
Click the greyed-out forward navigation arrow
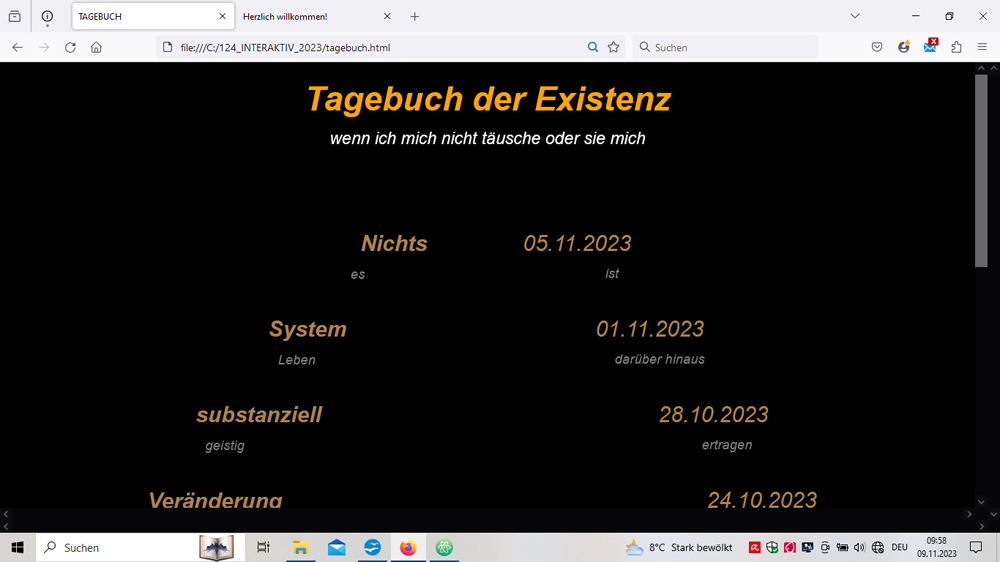[x=43, y=47]
